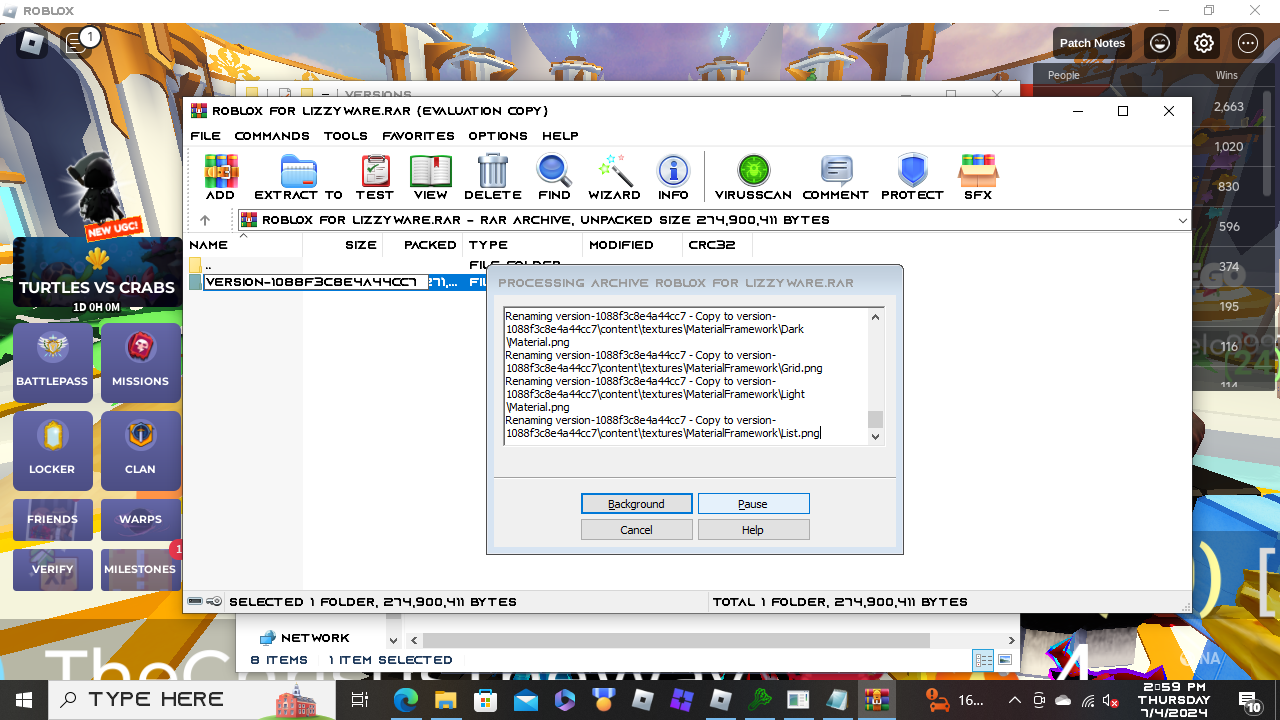Open the Wizard wand icon
This screenshot has height=720, width=1280.
pyautogui.click(x=614, y=177)
